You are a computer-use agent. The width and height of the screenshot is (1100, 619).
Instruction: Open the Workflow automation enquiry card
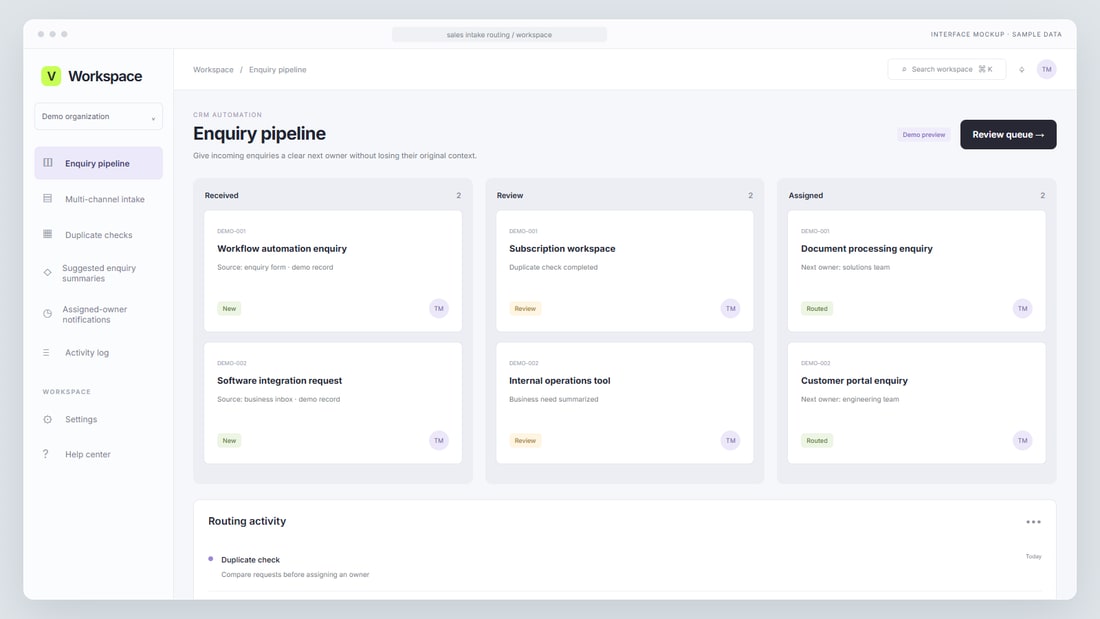click(x=333, y=271)
